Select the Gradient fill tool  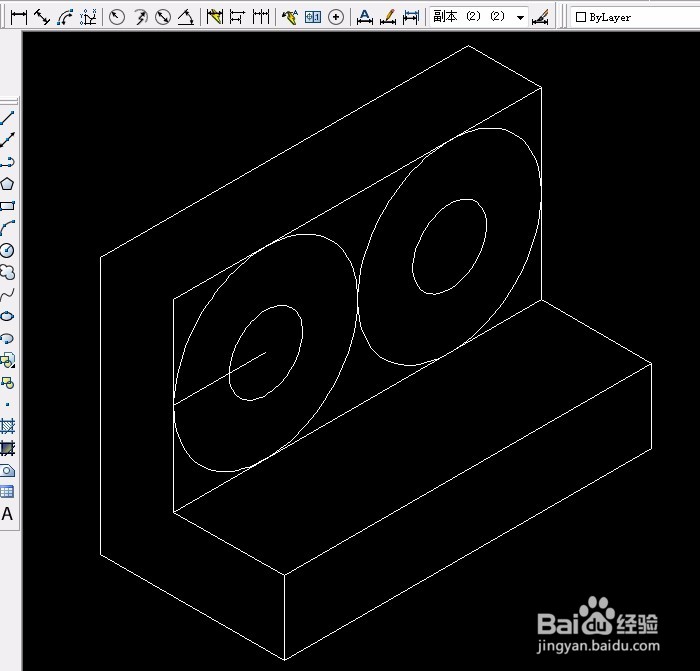click(x=8, y=448)
